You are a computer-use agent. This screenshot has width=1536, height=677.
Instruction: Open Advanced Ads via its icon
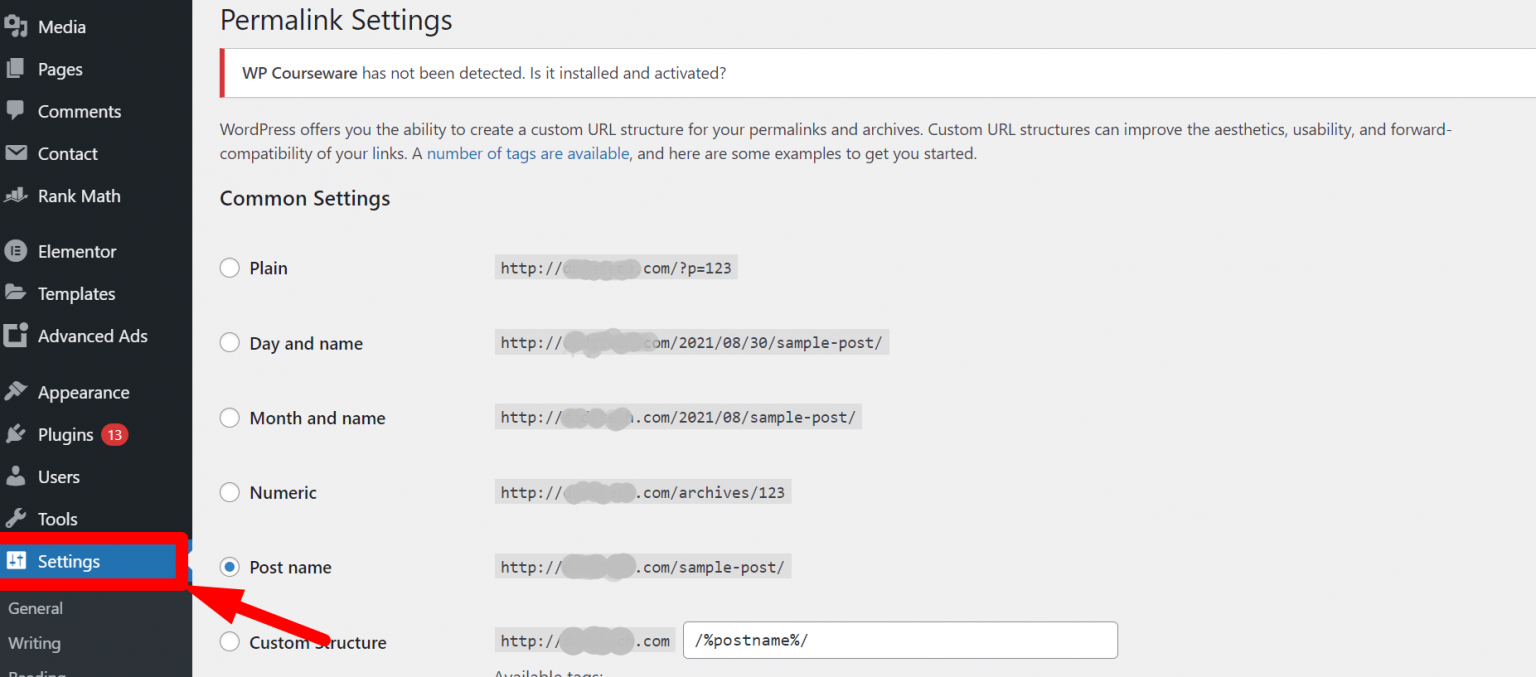click(x=16, y=336)
